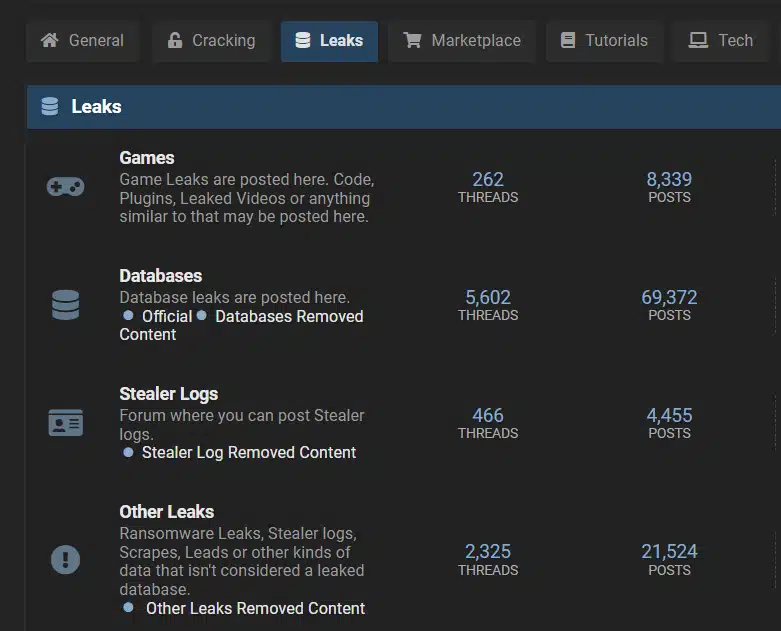Open the Official subforum link
This screenshot has width=781, height=631.
167,317
